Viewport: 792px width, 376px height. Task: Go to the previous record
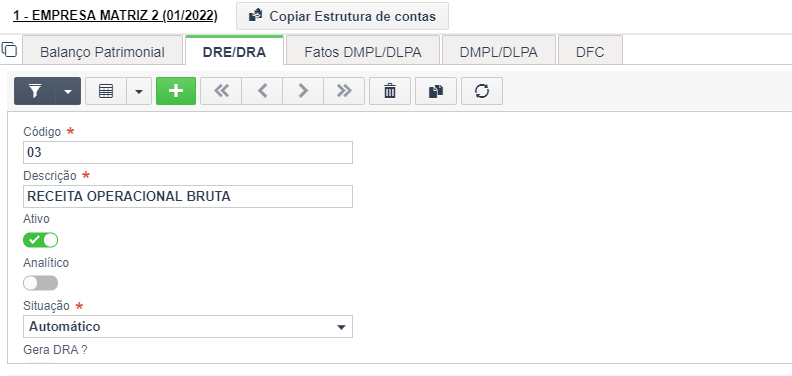pyautogui.click(x=262, y=91)
